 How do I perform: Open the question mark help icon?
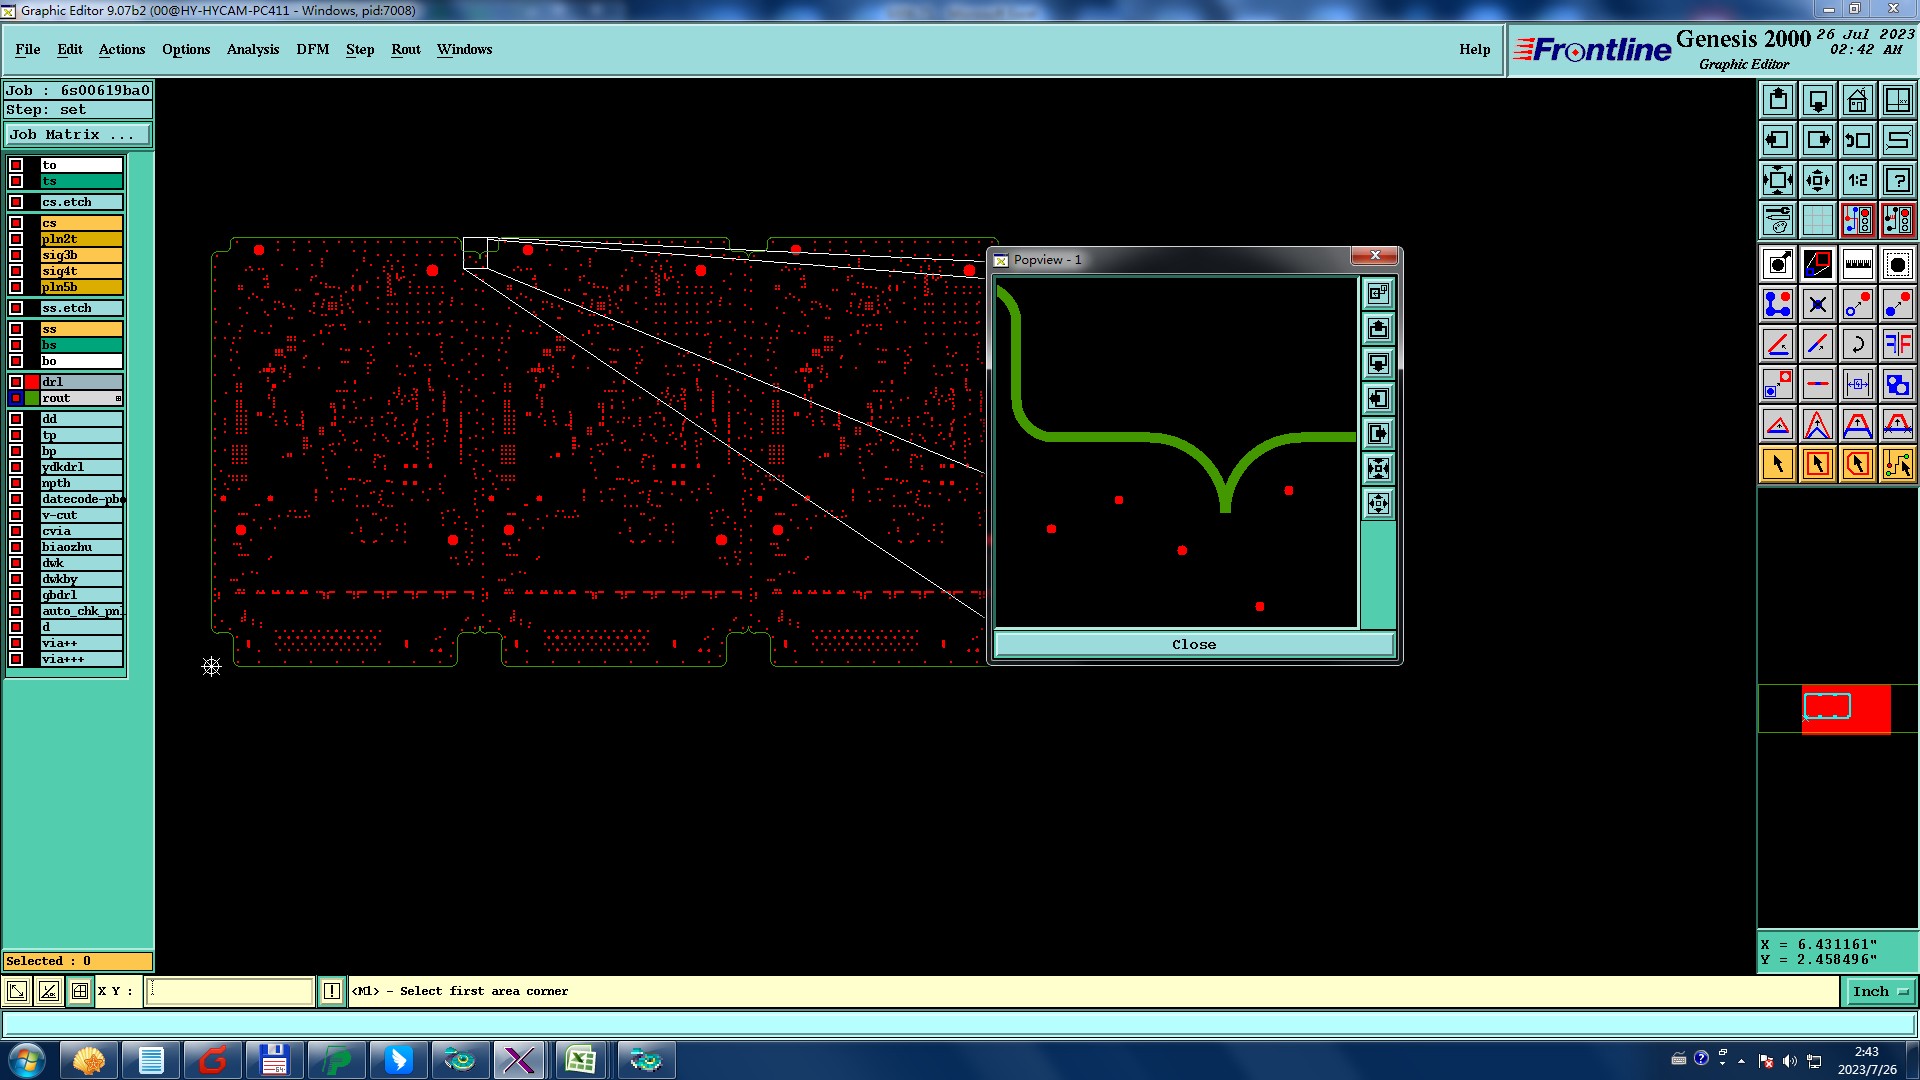tap(1897, 180)
